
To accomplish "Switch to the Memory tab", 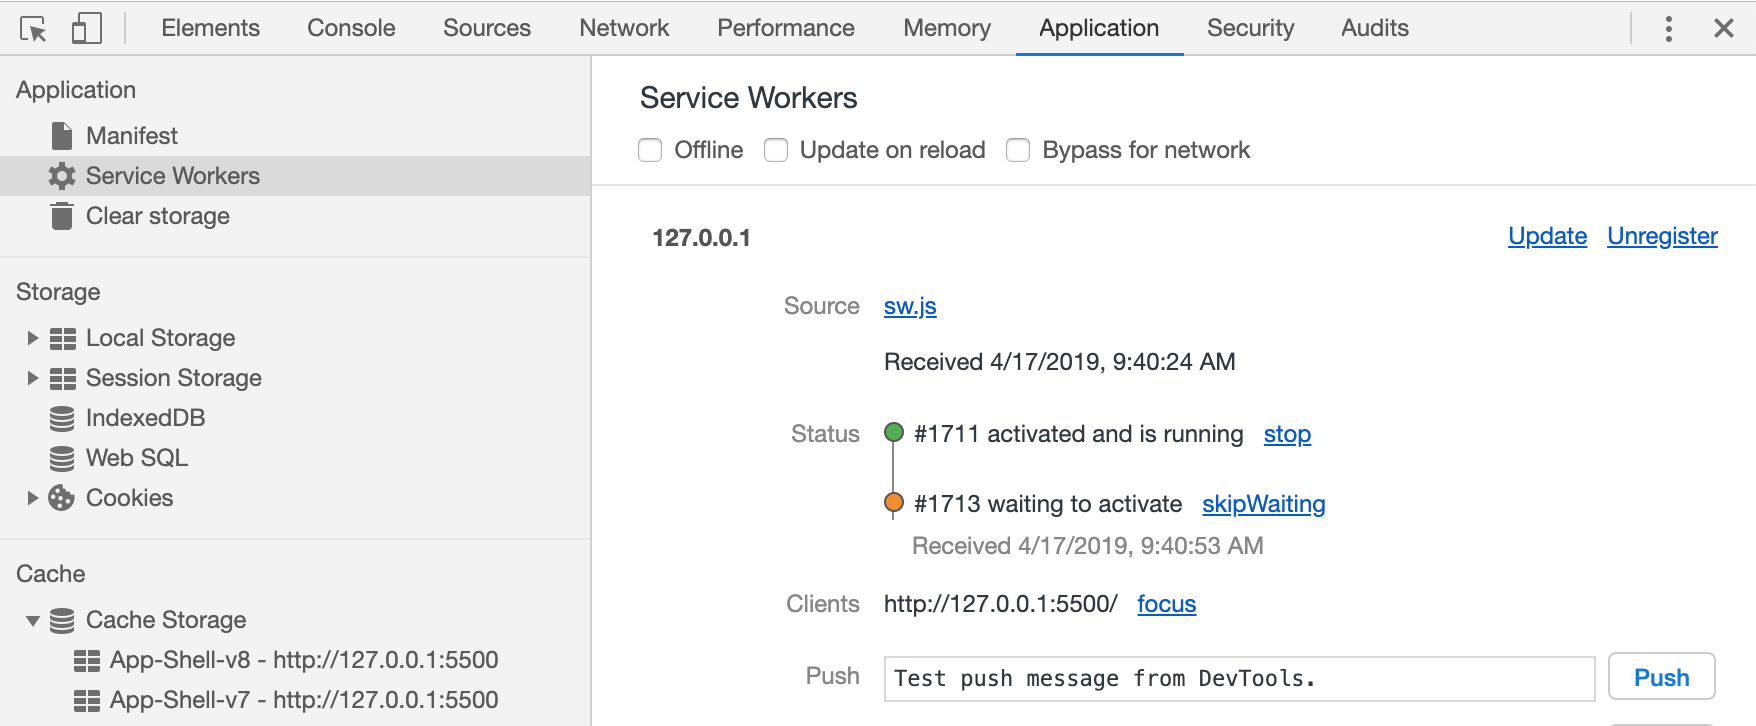I will click(x=947, y=28).
